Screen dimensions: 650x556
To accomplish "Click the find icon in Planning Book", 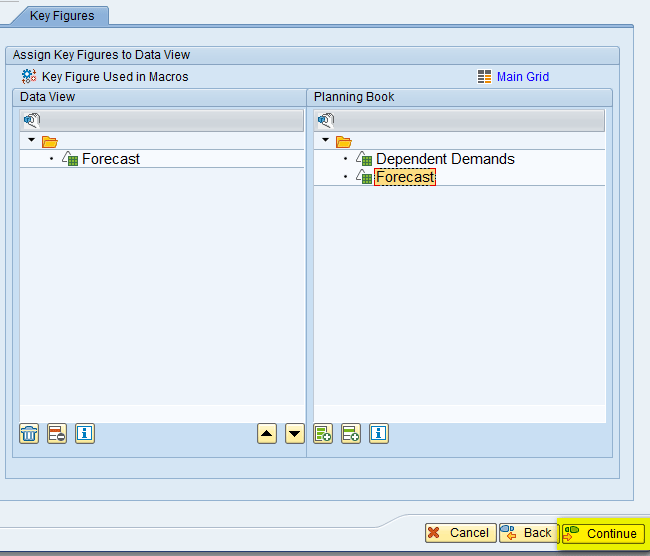I will tap(326, 120).
